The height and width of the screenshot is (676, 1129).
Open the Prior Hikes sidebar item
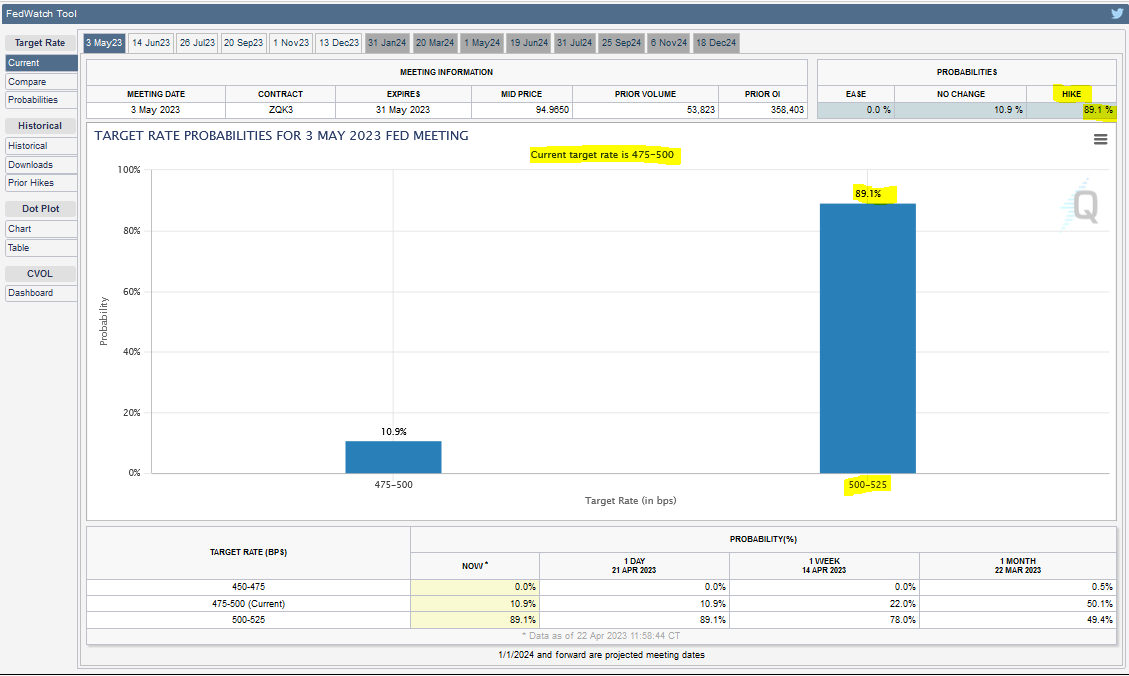pos(41,183)
